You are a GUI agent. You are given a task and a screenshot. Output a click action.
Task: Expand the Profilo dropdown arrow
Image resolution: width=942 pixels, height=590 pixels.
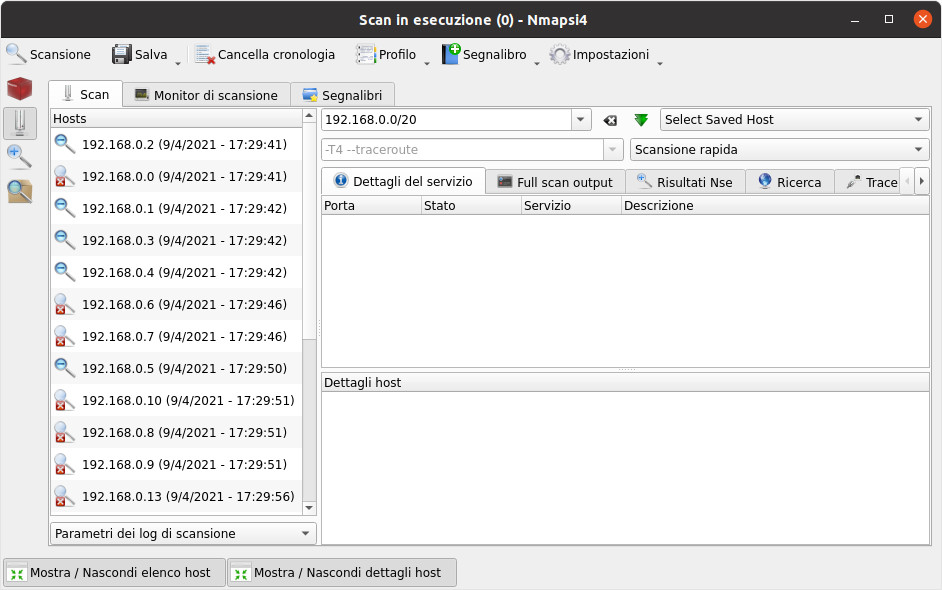click(x=427, y=63)
